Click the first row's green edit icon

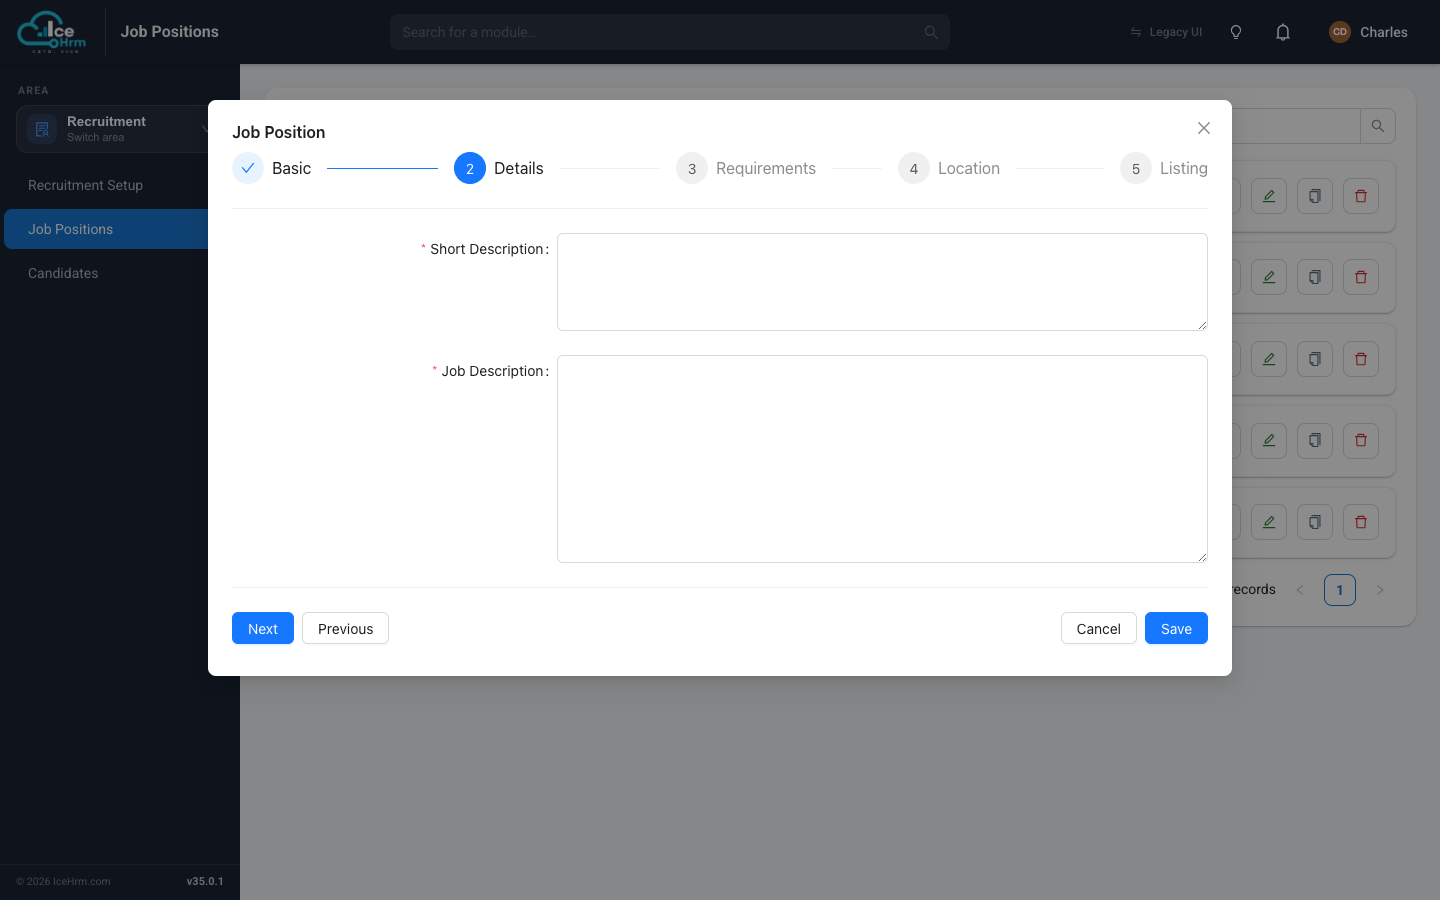coord(1269,196)
